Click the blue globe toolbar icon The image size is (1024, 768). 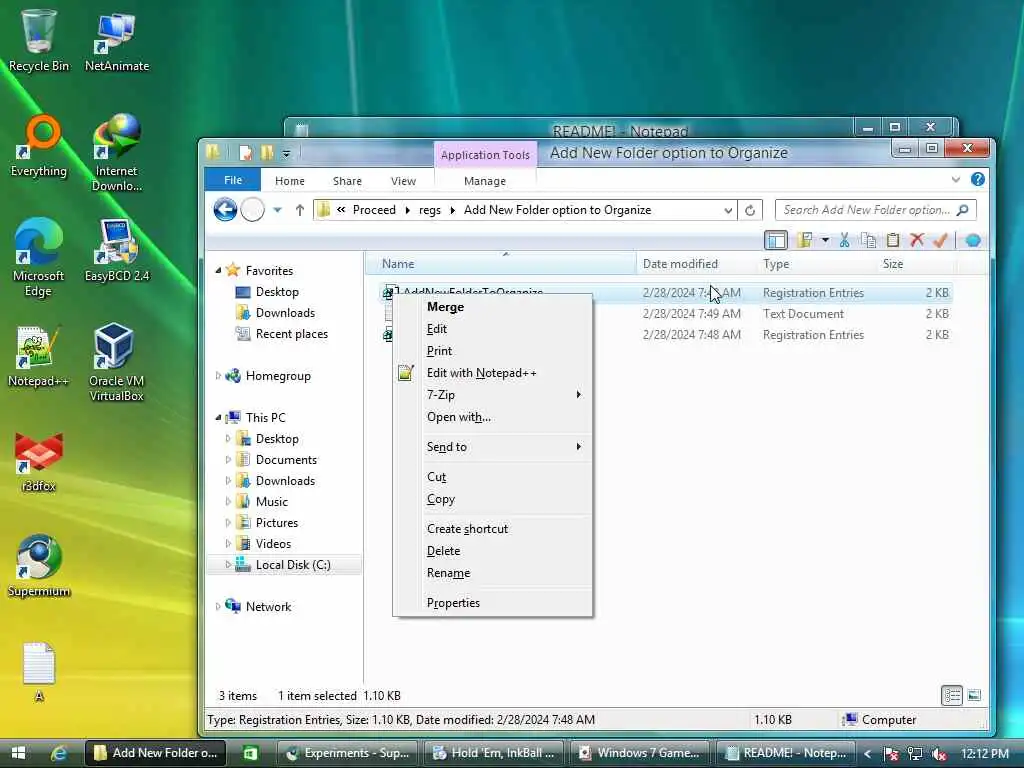pyautogui.click(x=973, y=240)
